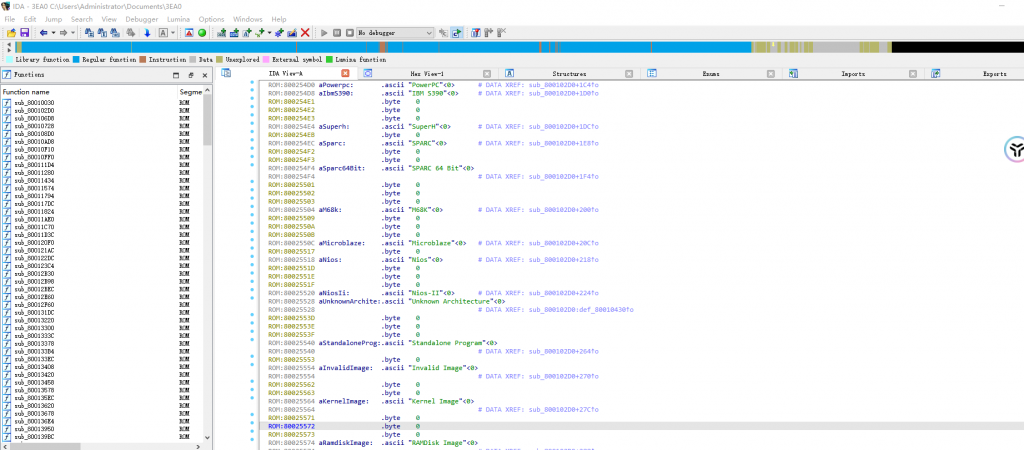
Task: Jump back with the left arrow icon
Action: click(42, 33)
